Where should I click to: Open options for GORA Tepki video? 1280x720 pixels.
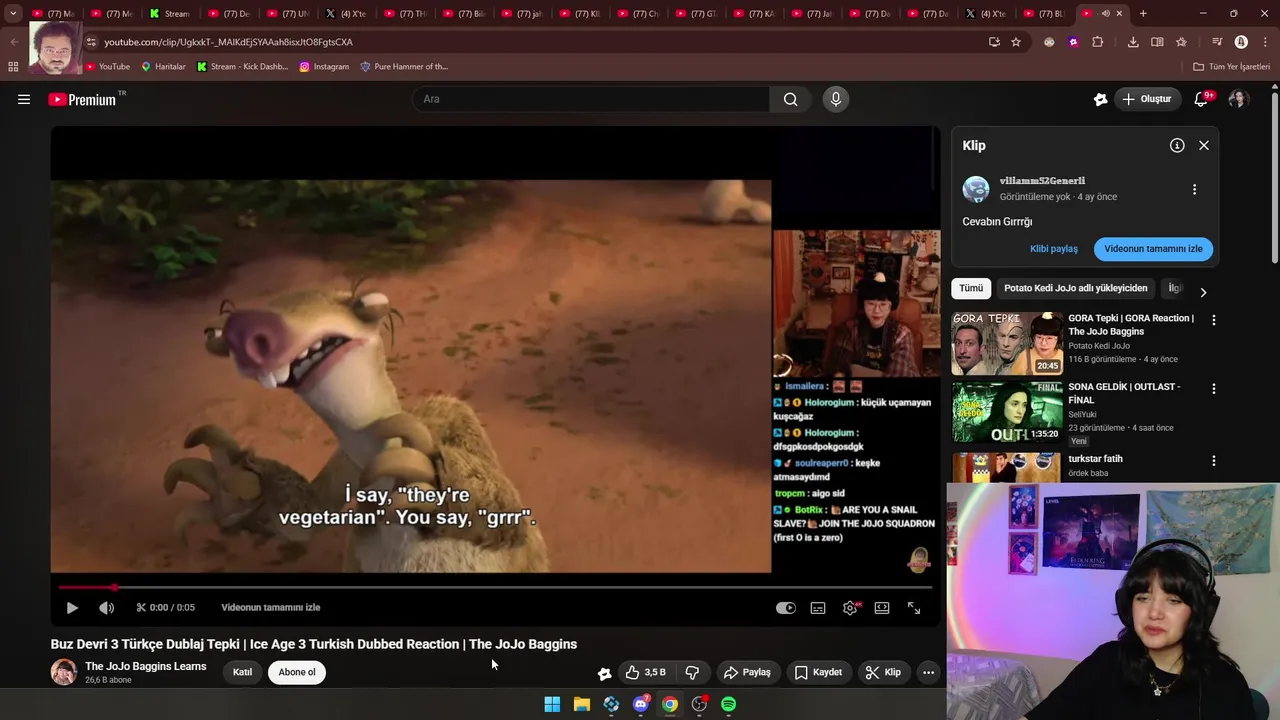1214,320
